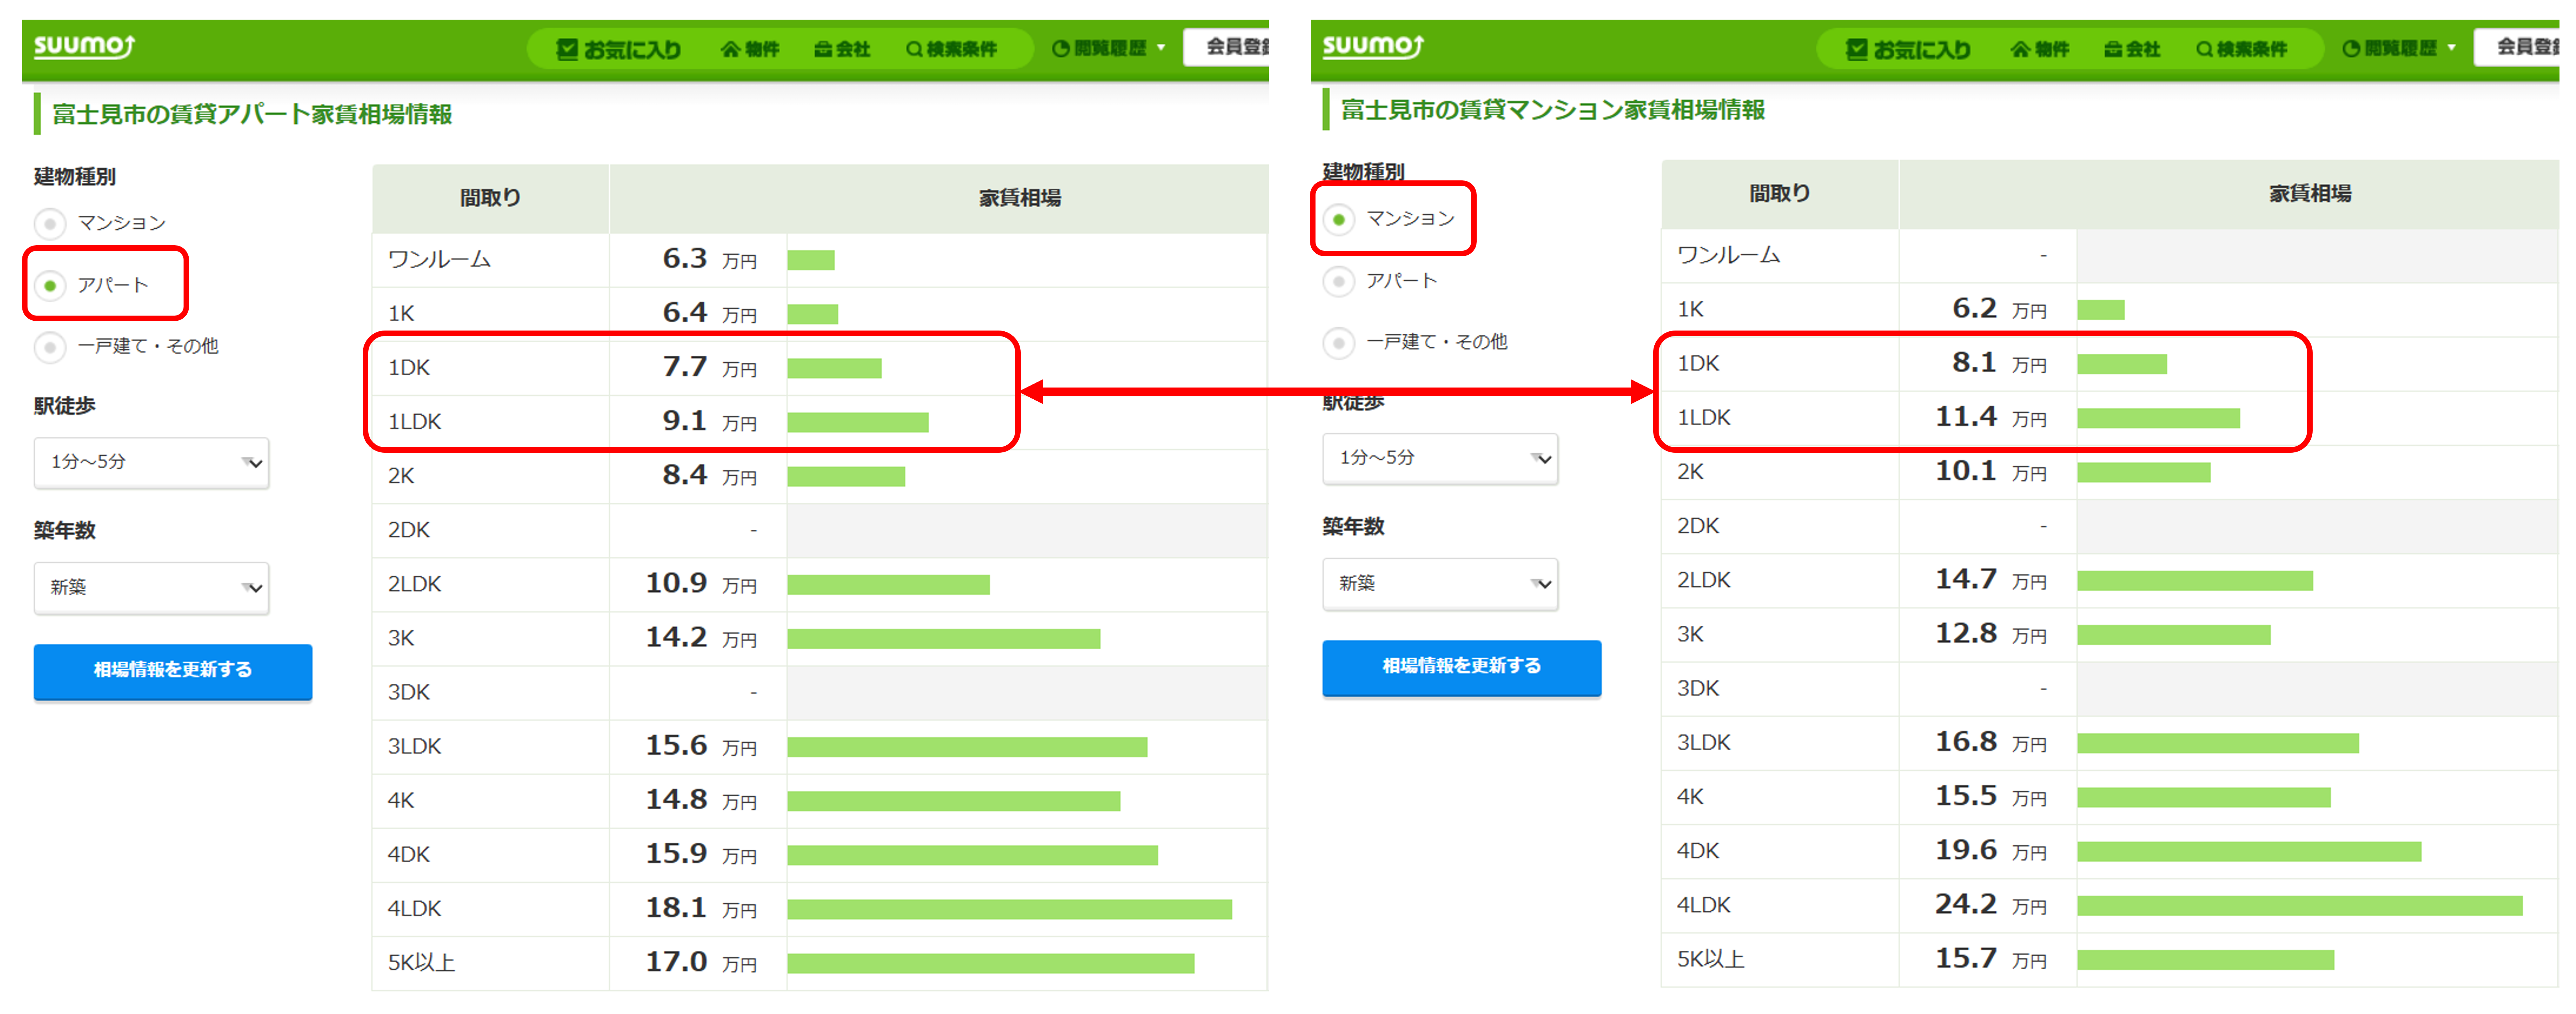Click 富士見市の賃貸マンション家賃相場情報 heading
Viewport: 2576px width, 1014px height.
[1553, 110]
